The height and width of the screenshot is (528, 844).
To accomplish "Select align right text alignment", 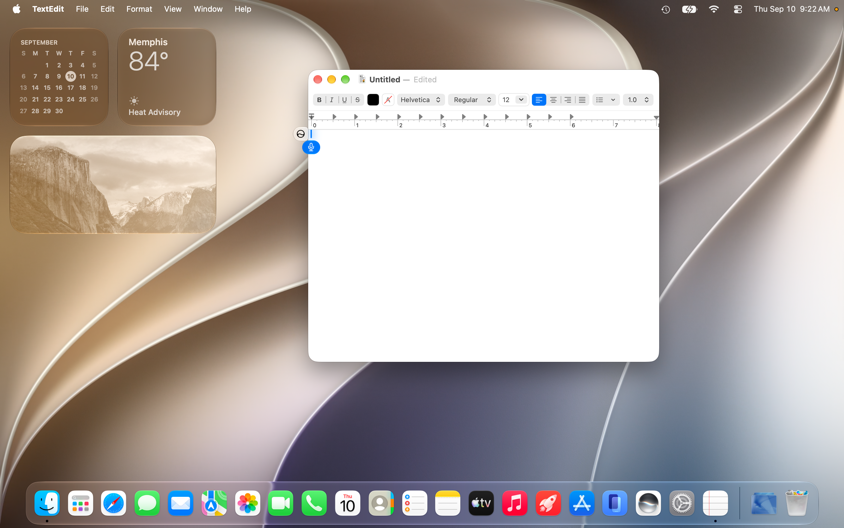I will pos(568,100).
